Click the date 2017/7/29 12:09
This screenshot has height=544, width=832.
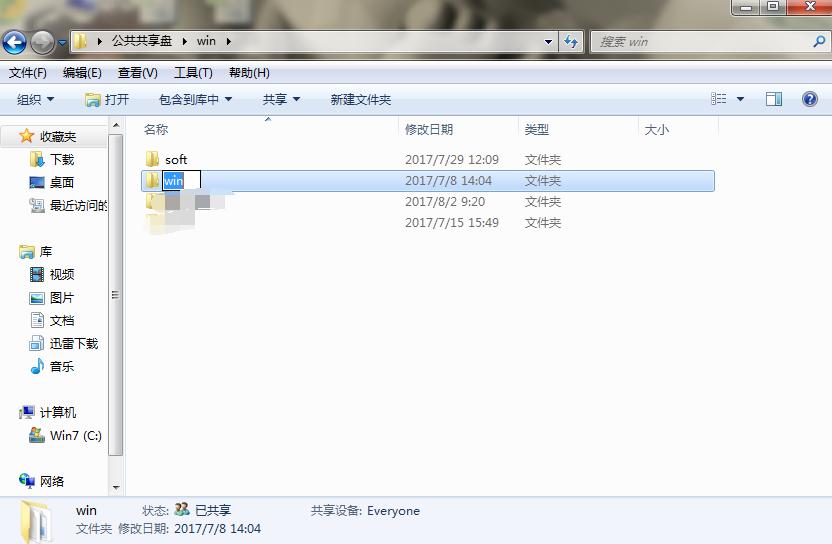[452, 159]
